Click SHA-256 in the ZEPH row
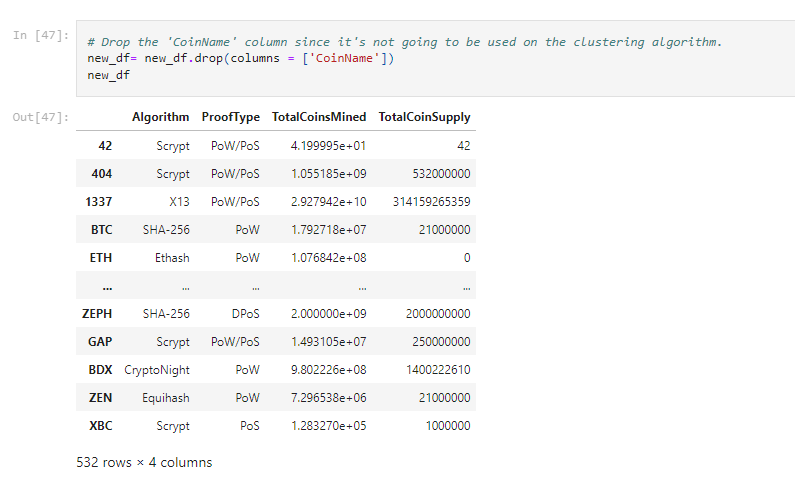Viewport: 795px width, 486px height. (x=166, y=314)
